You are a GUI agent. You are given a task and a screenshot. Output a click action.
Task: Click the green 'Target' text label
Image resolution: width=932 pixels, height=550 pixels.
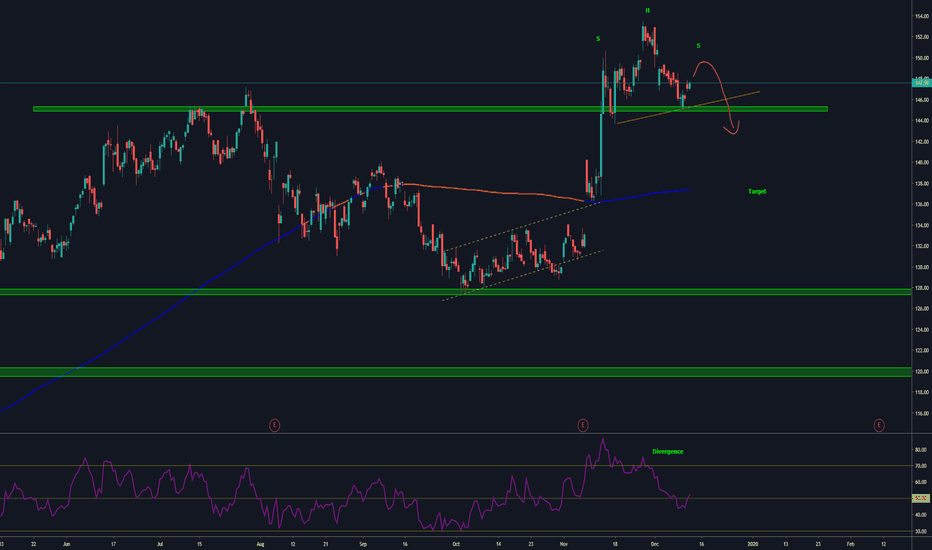pos(757,191)
